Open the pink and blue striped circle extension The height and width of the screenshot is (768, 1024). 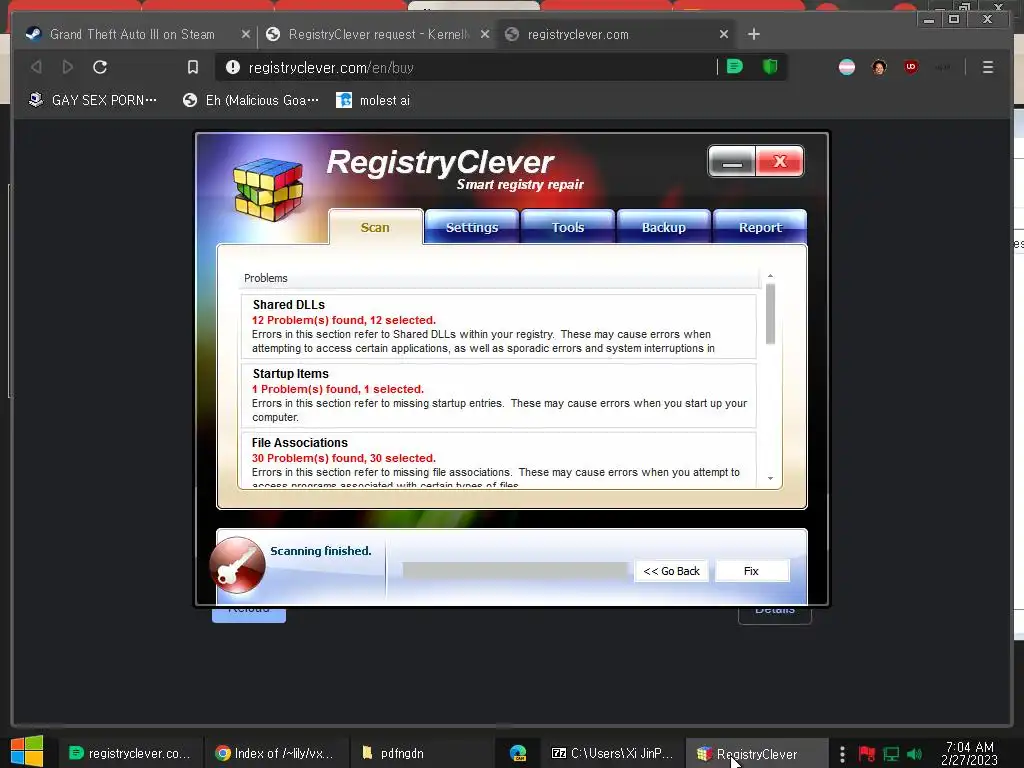click(x=847, y=67)
